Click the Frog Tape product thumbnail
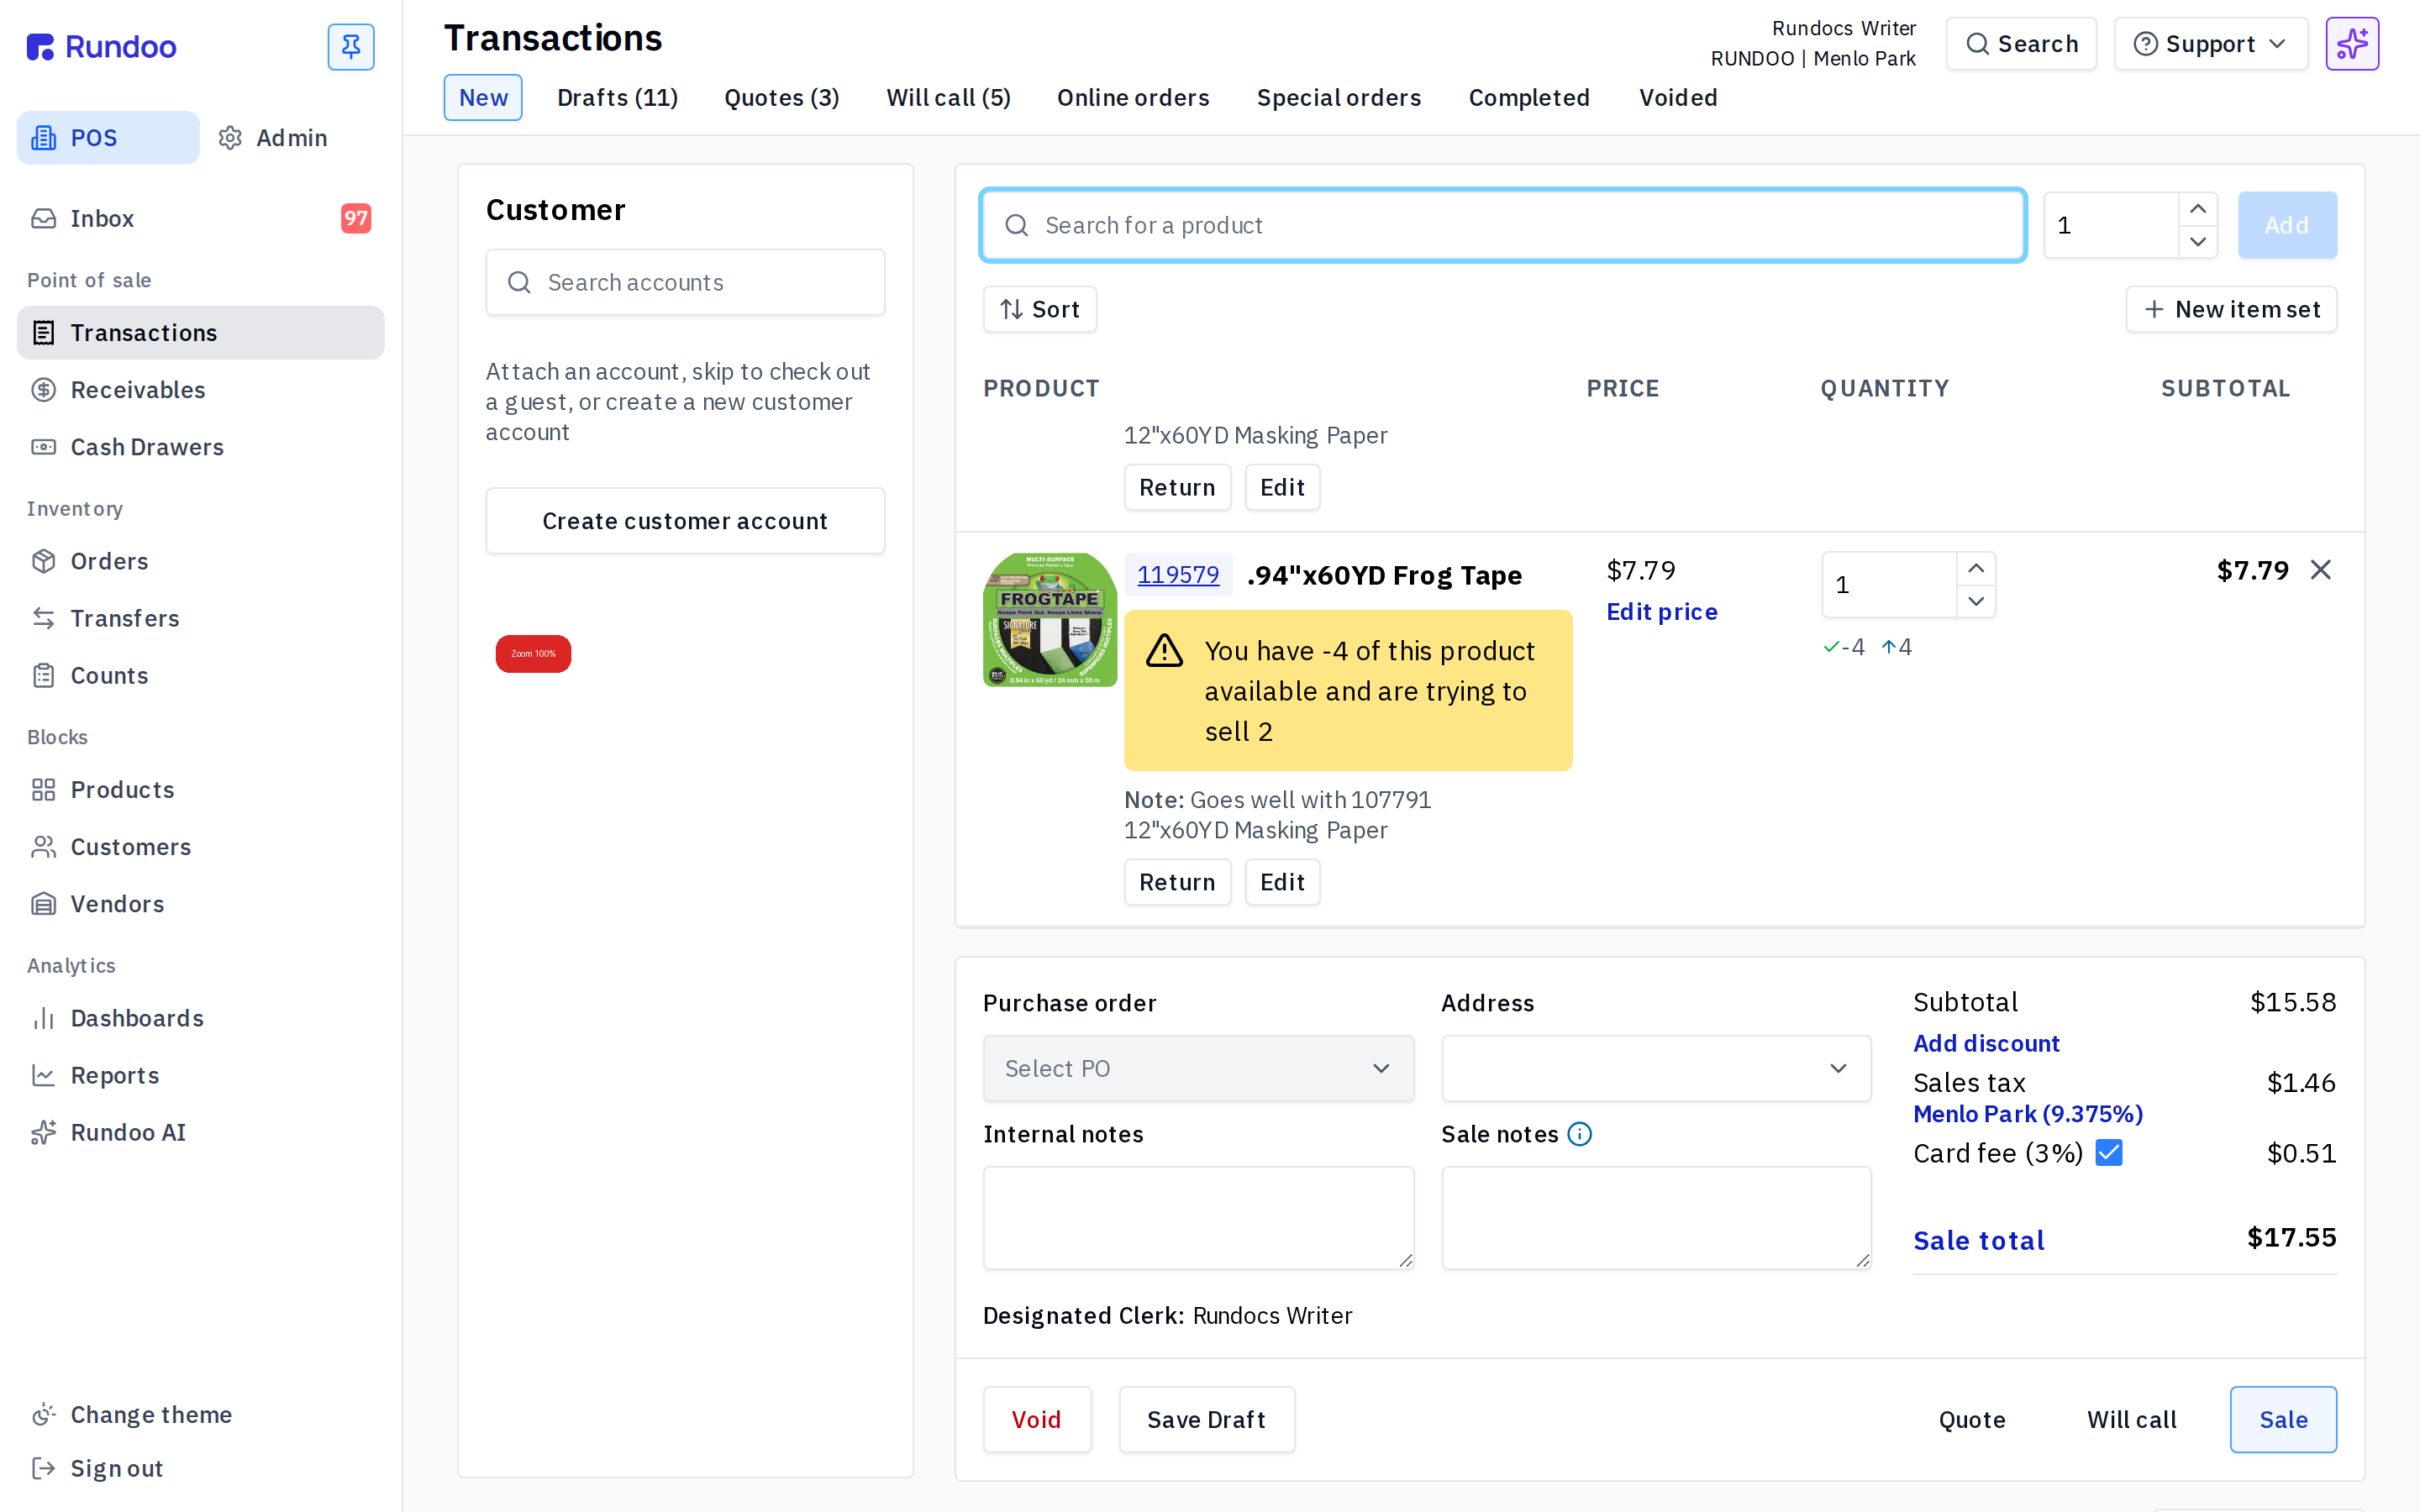 [1050, 620]
